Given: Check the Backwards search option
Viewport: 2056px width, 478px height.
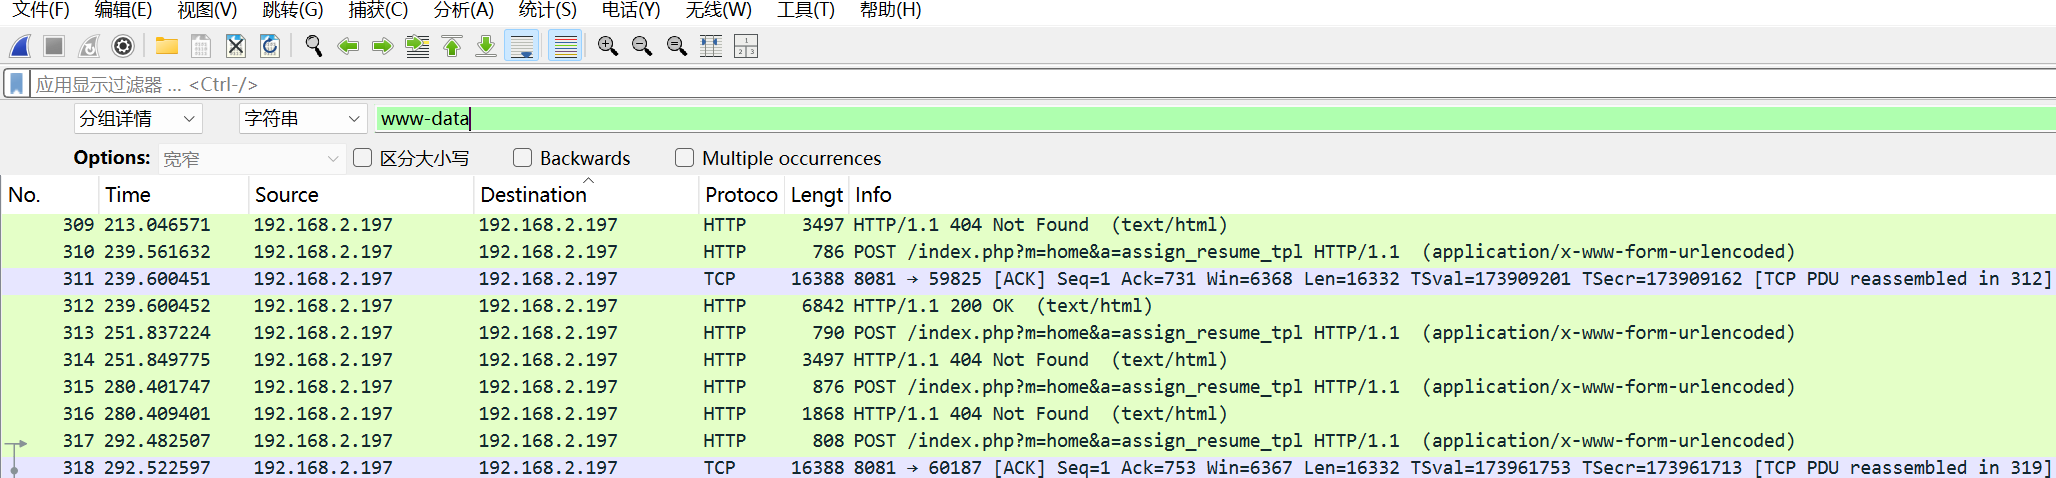Looking at the screenshot, I should pyautogui.click(x=522, y=158).
